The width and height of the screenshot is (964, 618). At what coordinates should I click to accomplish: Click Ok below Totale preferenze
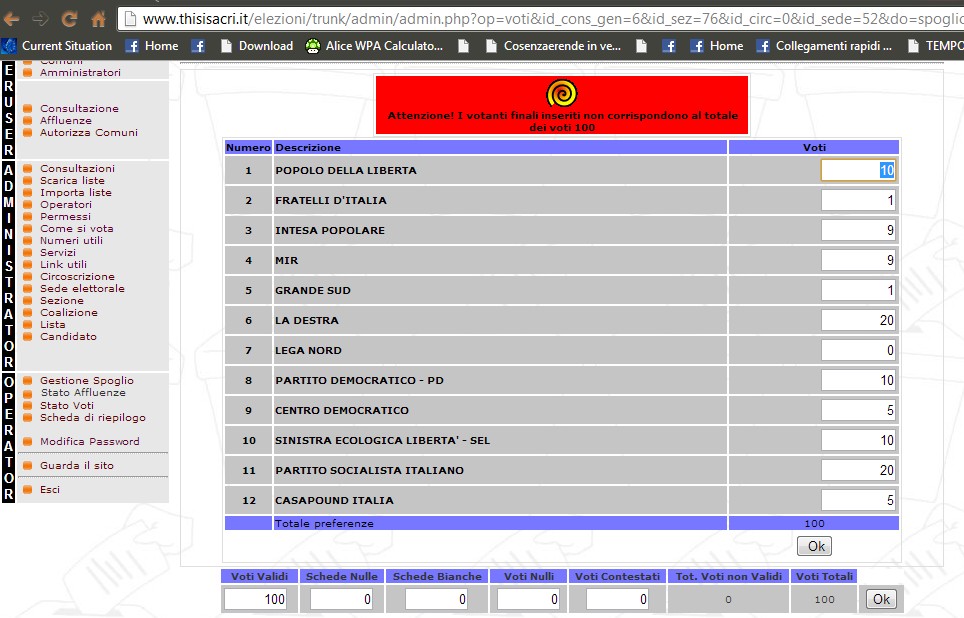[815, 546]
